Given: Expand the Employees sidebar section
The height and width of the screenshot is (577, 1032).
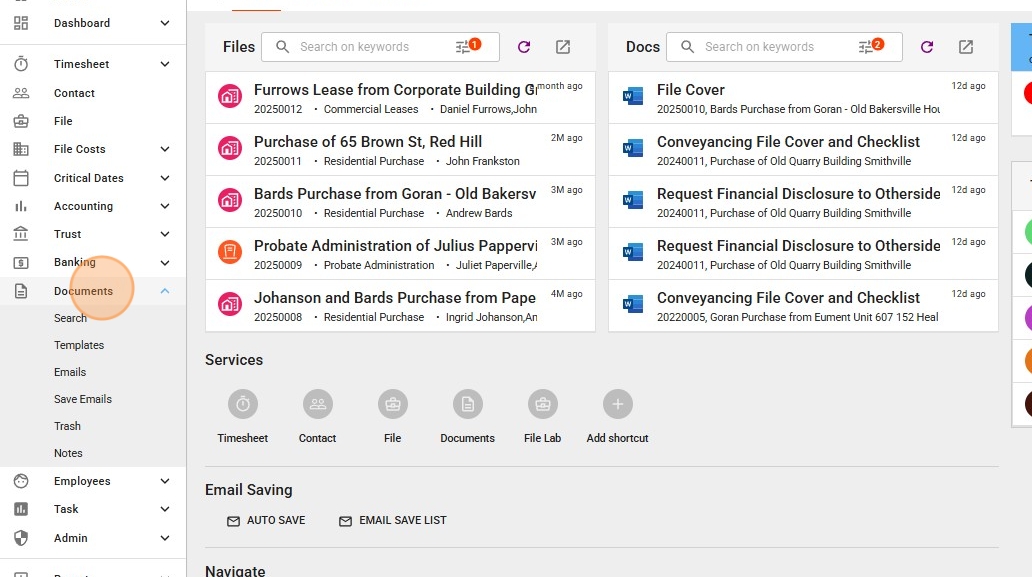Looking at the screenshot, I should point(165,481).
